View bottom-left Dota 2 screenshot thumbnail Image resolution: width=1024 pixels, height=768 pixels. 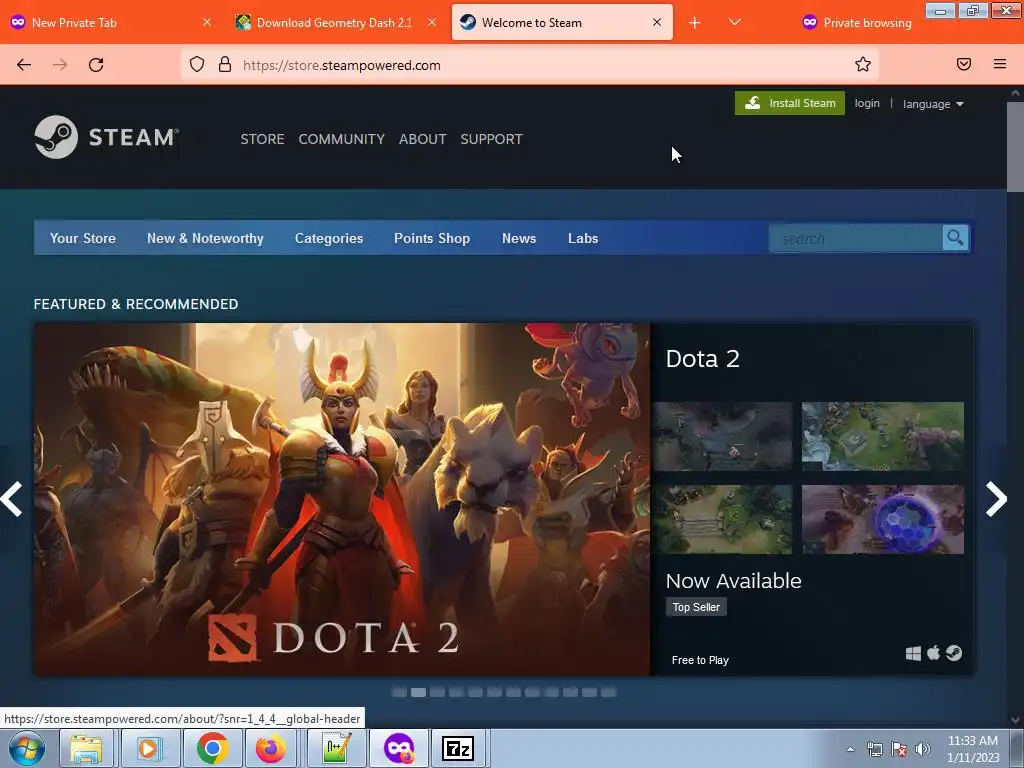point(722,519)
